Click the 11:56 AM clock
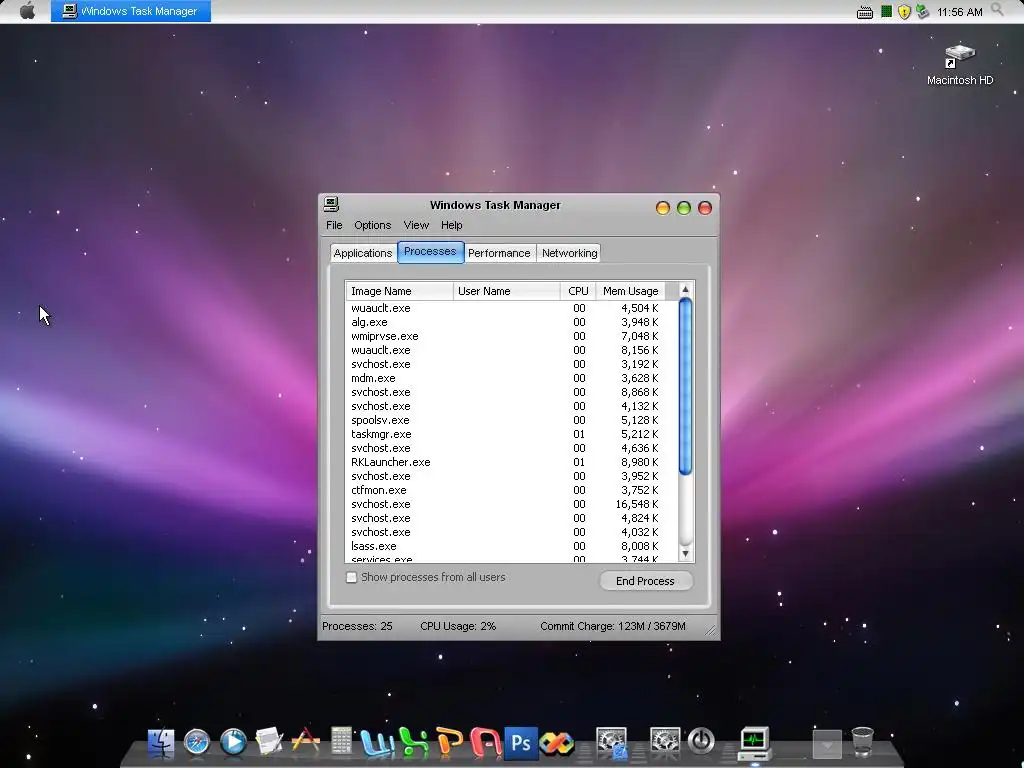Screen dimensions: 1024x768 (959, 12)
